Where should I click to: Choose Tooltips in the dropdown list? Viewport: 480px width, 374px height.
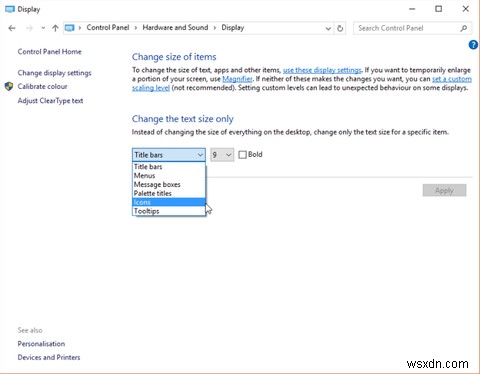169,211
